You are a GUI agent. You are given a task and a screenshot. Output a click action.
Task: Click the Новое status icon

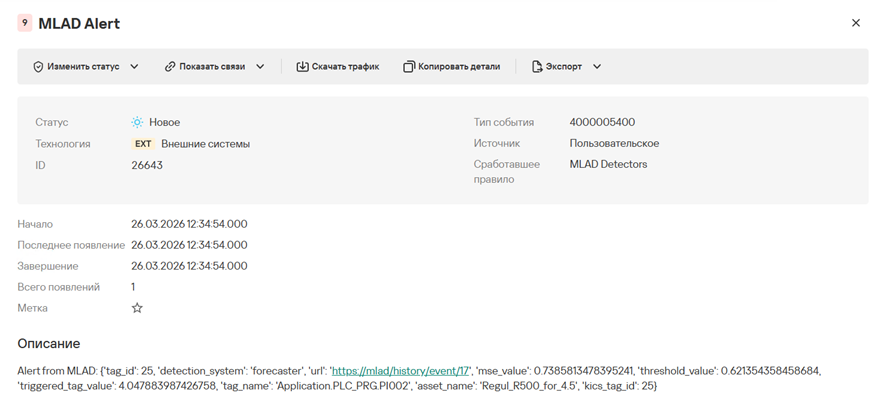coord(138,122)
